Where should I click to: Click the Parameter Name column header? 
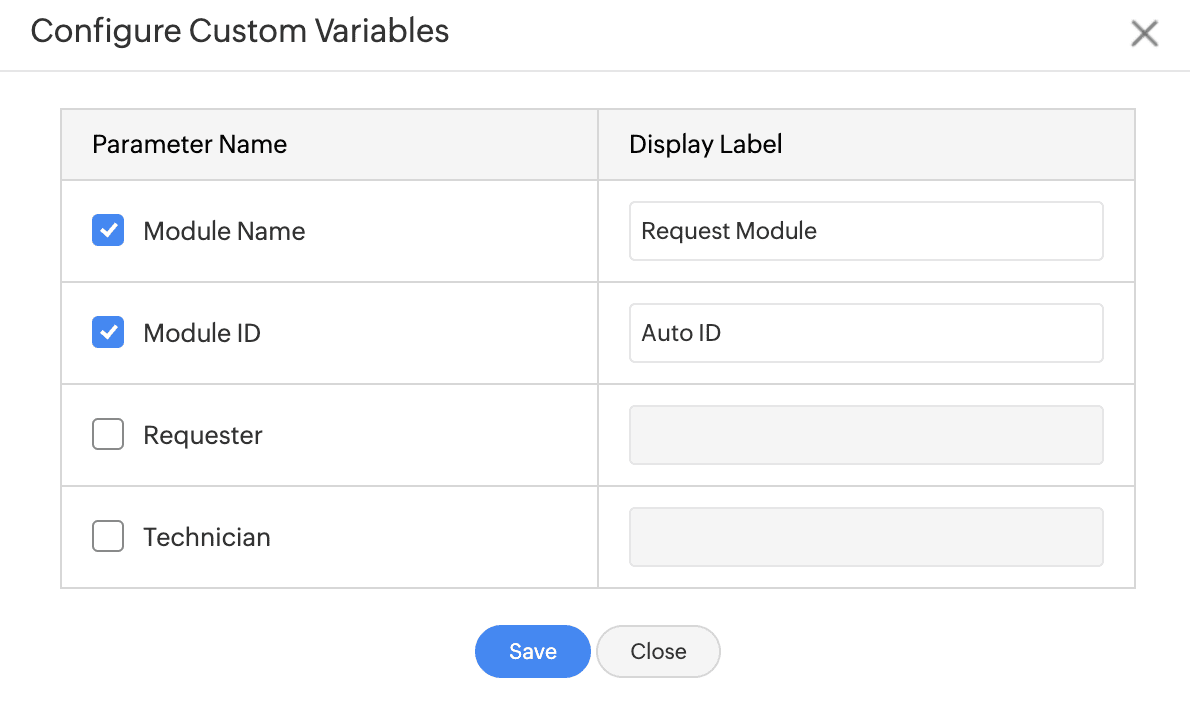[190, 144]
